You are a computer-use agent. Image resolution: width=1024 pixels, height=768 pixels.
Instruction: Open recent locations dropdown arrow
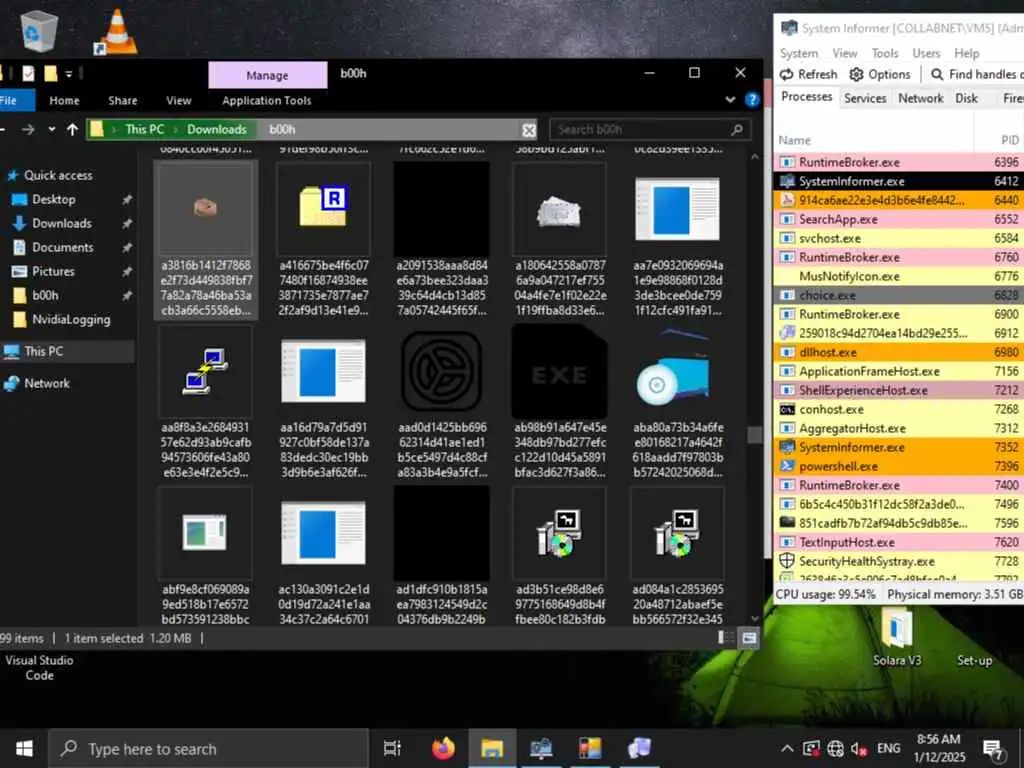pos(52,129)
